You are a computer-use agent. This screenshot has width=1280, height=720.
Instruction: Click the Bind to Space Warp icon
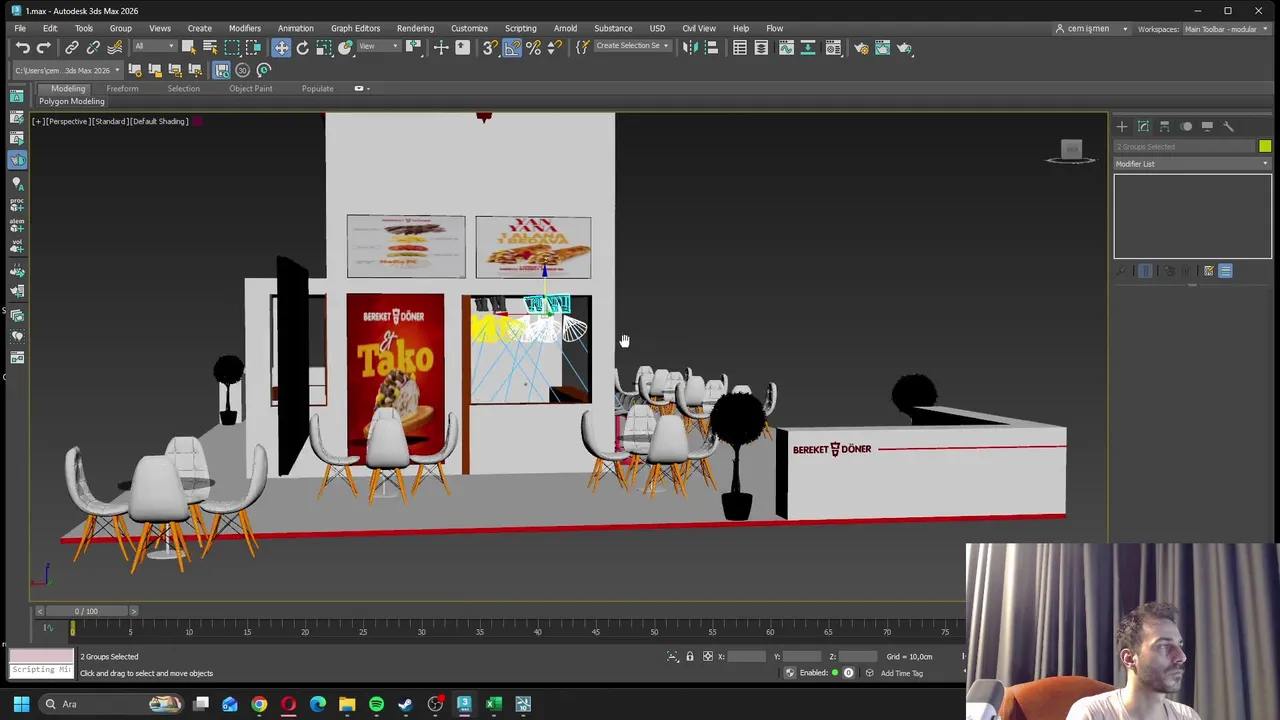(114, 47)
